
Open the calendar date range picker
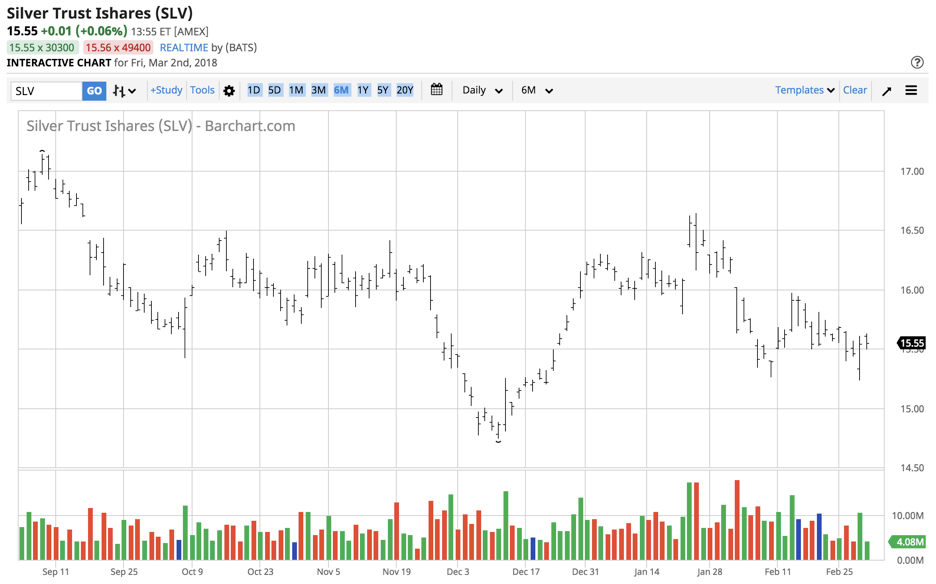pyautogui.click(x=436, y=90)
